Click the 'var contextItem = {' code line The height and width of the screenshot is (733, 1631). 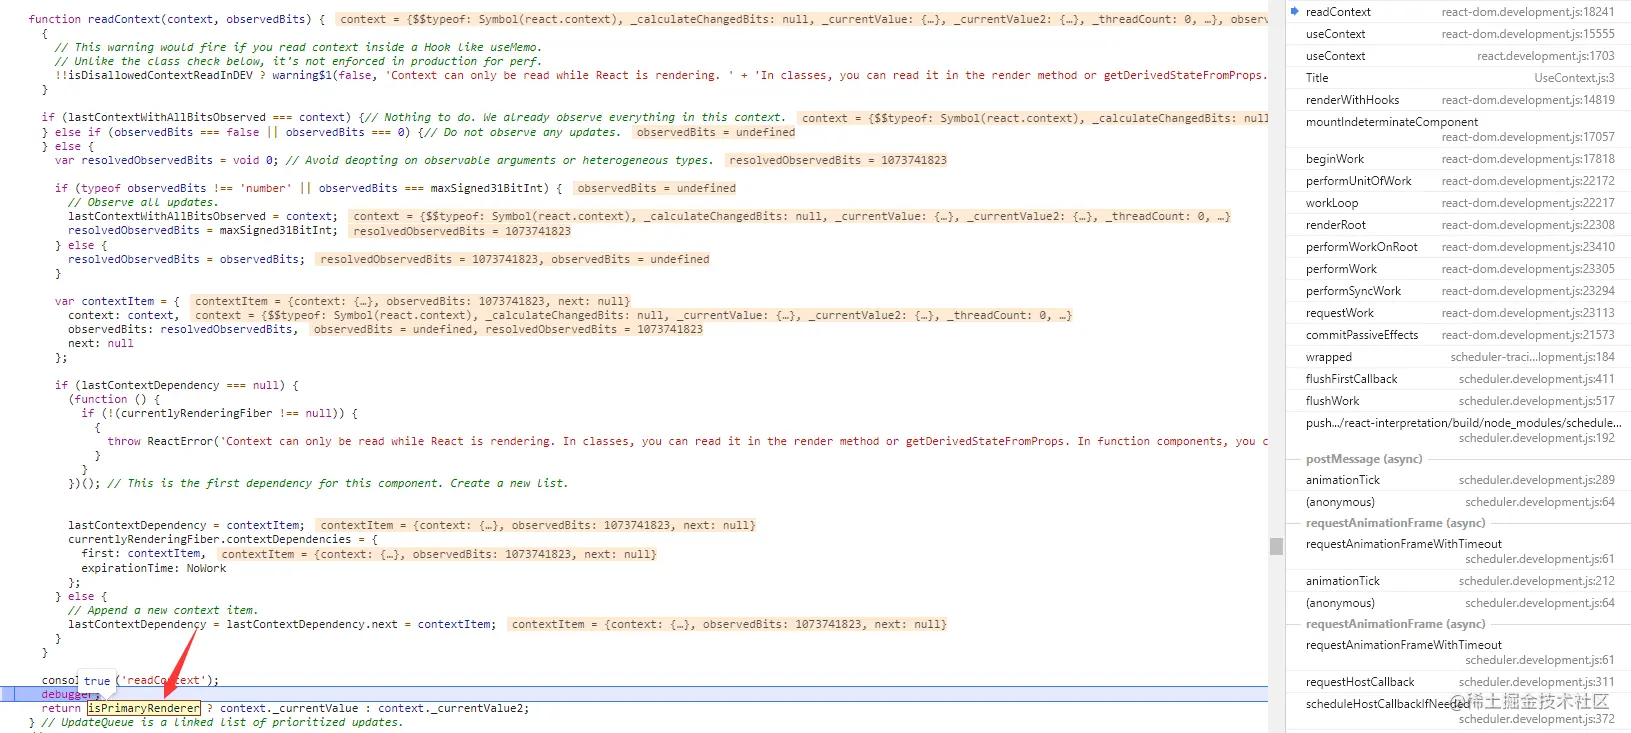pos(117,301)
